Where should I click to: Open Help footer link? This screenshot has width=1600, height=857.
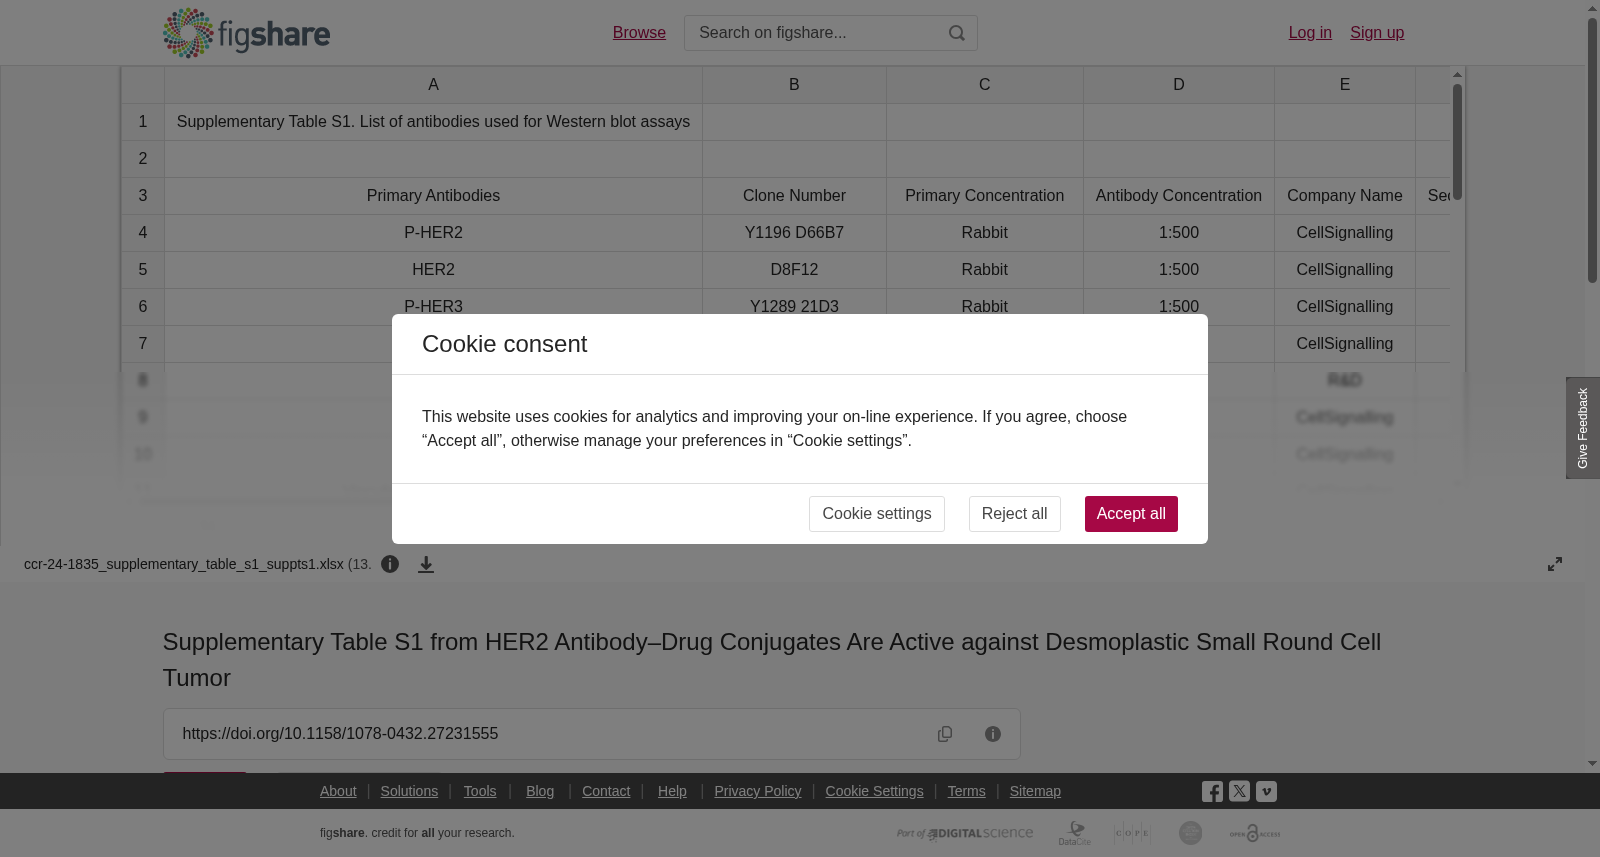pos(672,791)
